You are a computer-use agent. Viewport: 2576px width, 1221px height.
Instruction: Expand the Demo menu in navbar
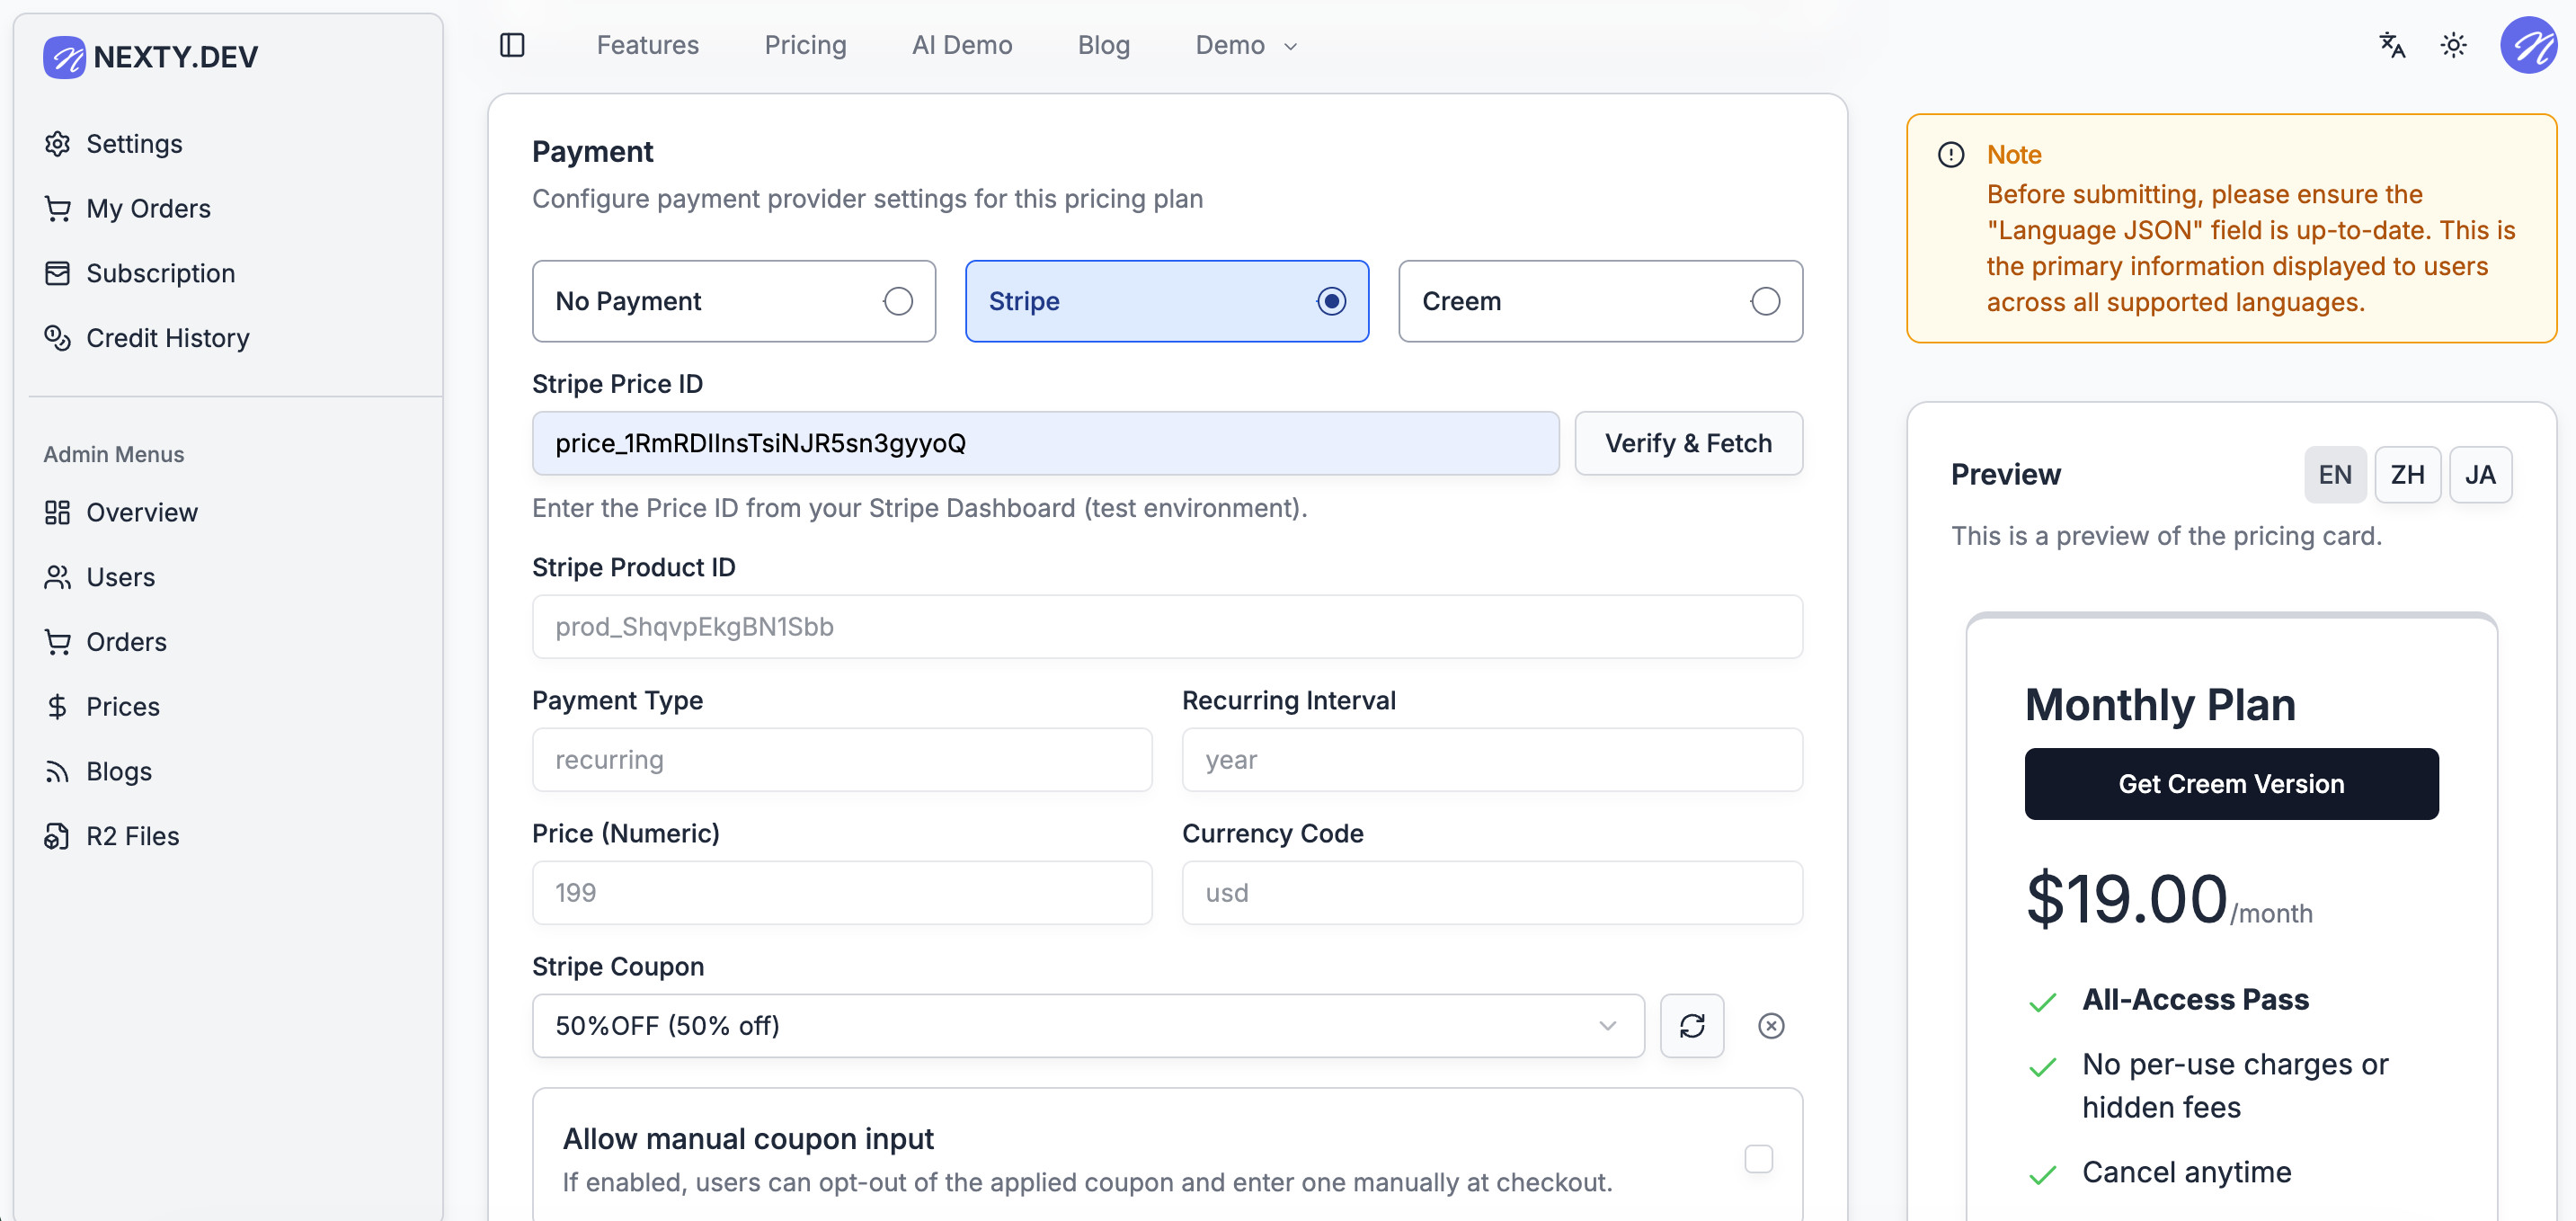[x=1245, y=45]
